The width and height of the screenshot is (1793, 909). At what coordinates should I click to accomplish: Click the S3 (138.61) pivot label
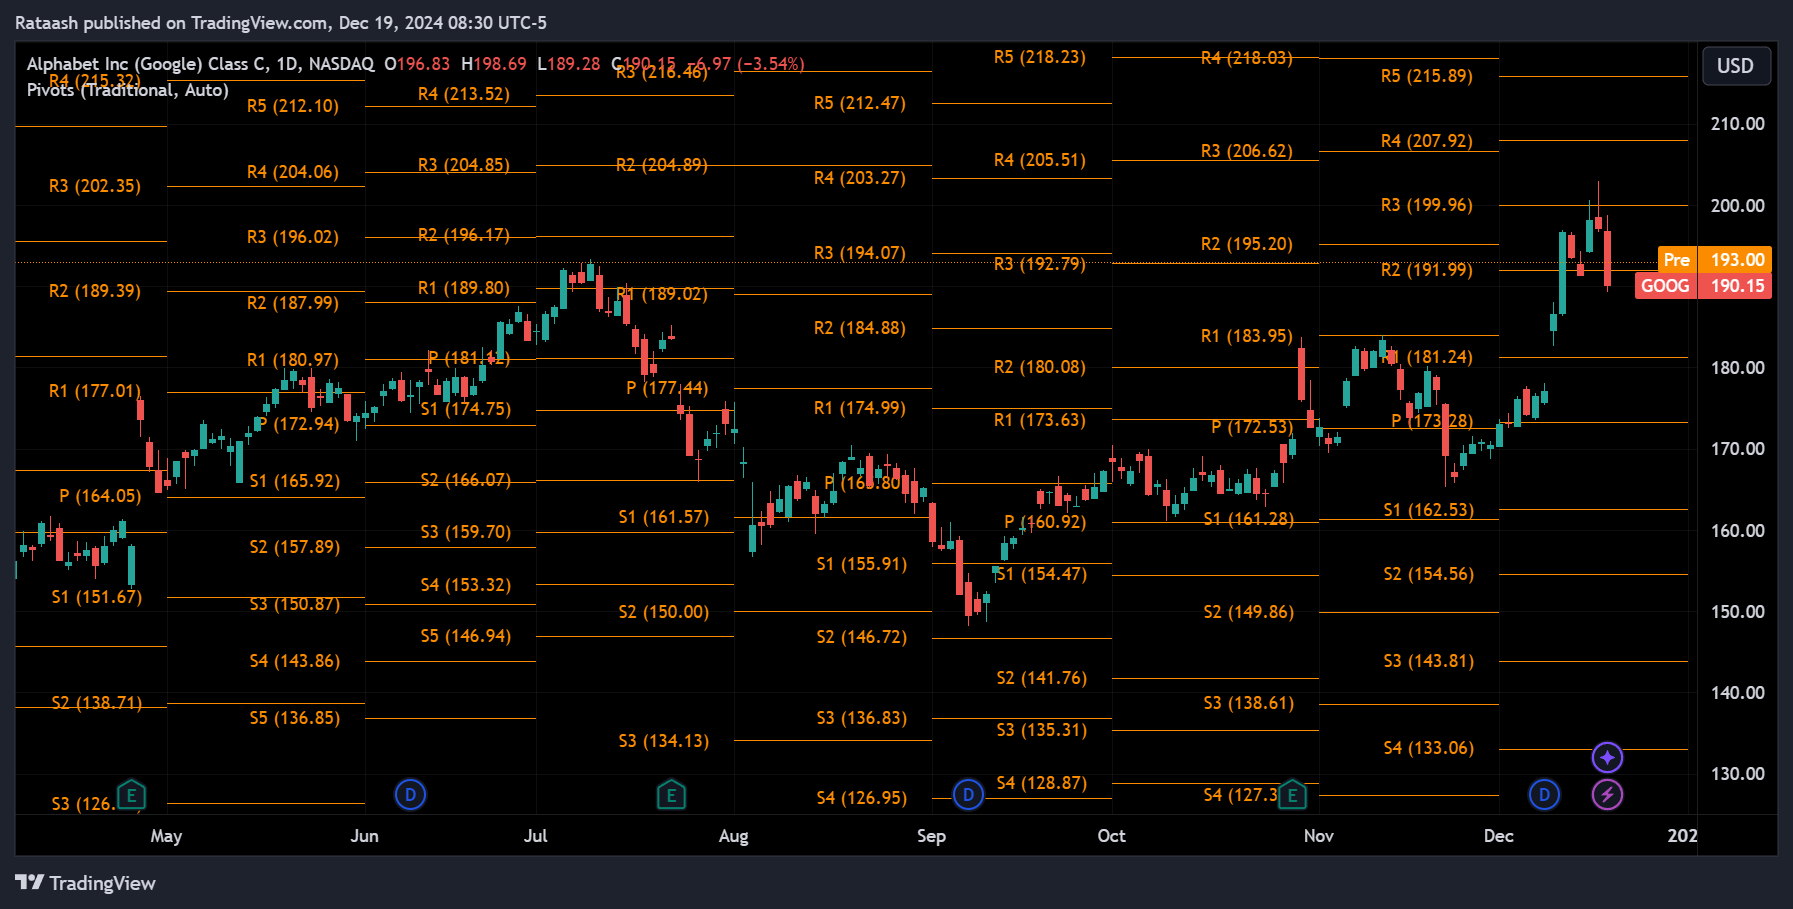click(1249, 703)
